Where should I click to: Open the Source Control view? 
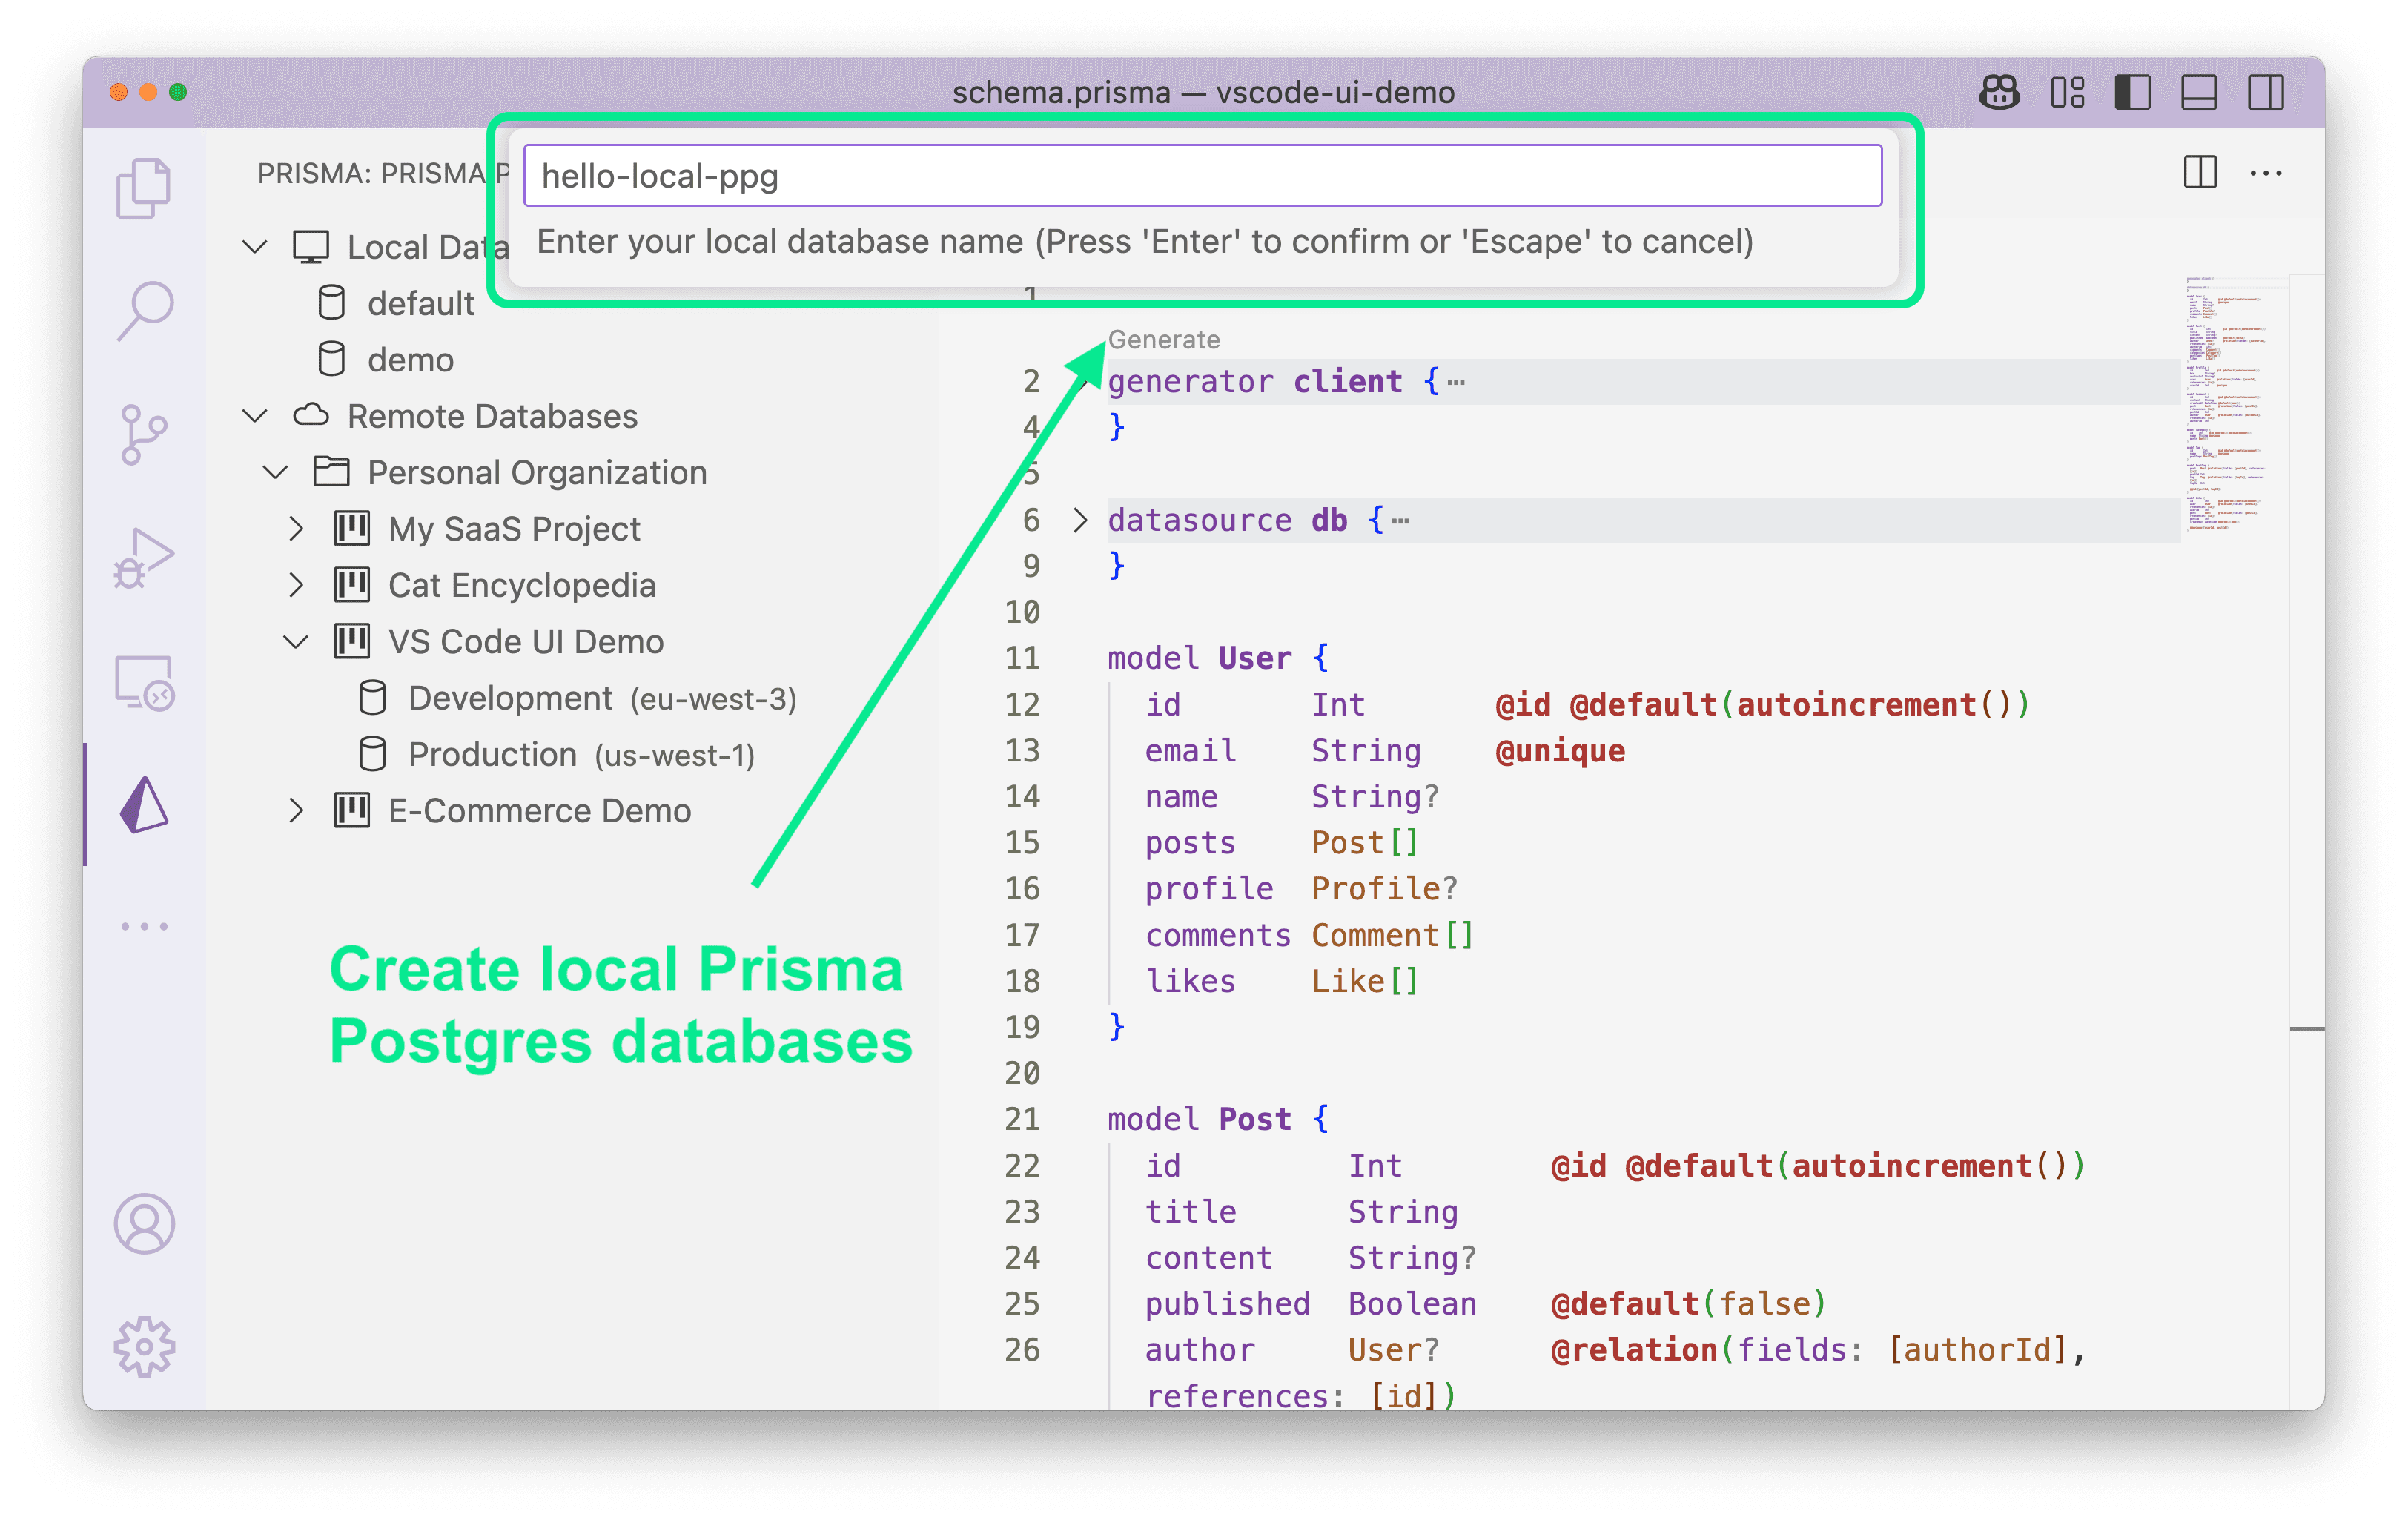(144, 432)
